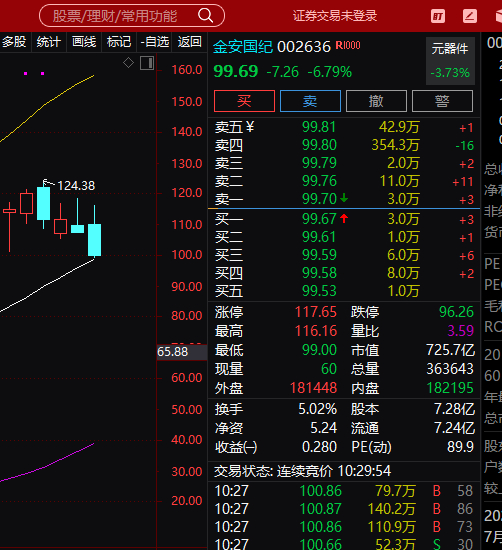Open the 元器件 sector box
This screenshot has width=502, height=550.
click(450, 61)
